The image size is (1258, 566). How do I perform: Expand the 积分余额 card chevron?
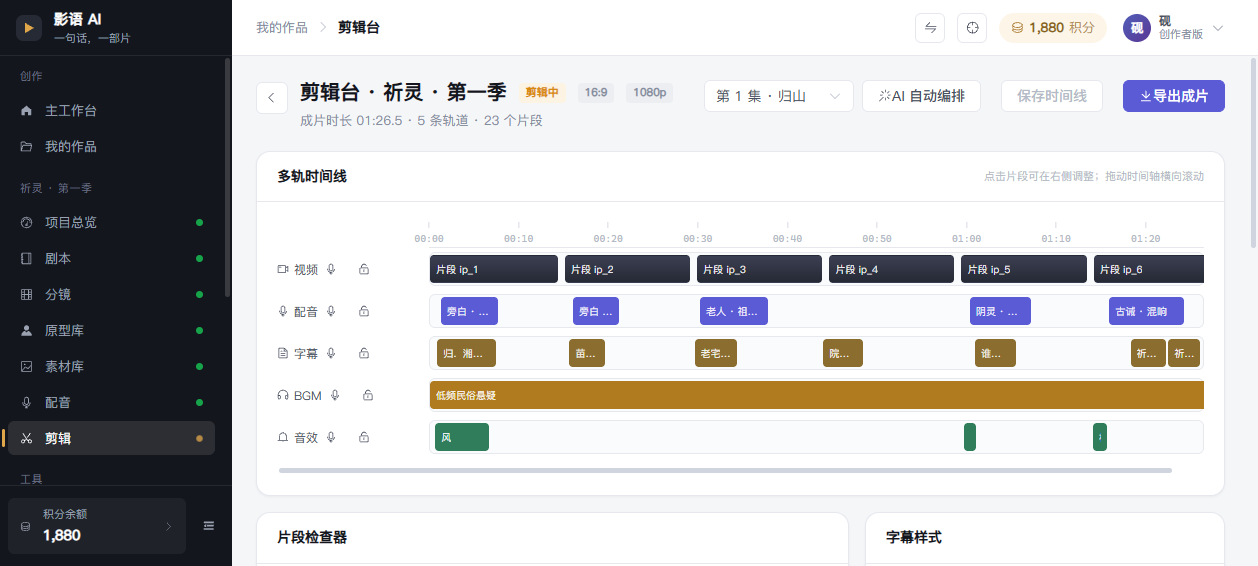pos(168,526)
